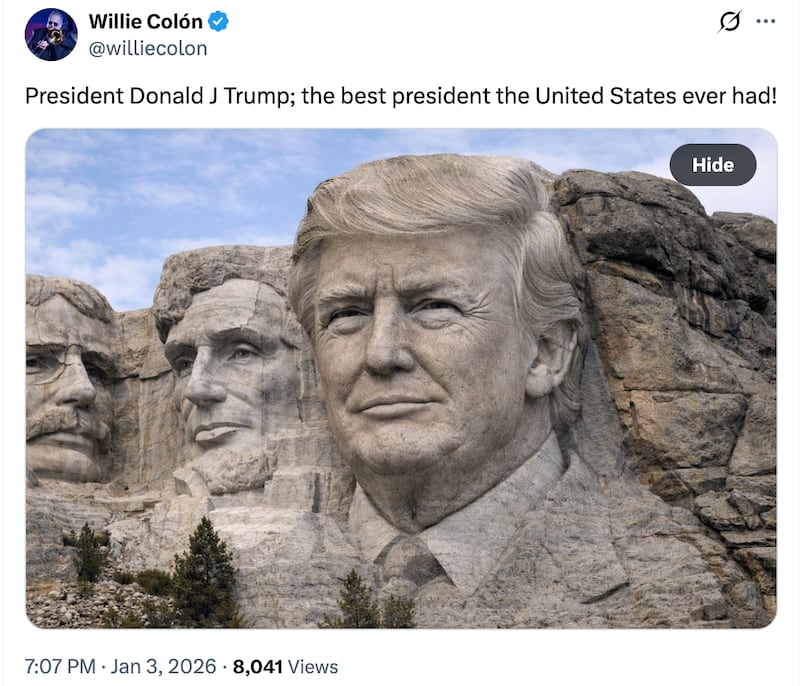Open Willie Colón's profile avatar

[x=51, y=35]
